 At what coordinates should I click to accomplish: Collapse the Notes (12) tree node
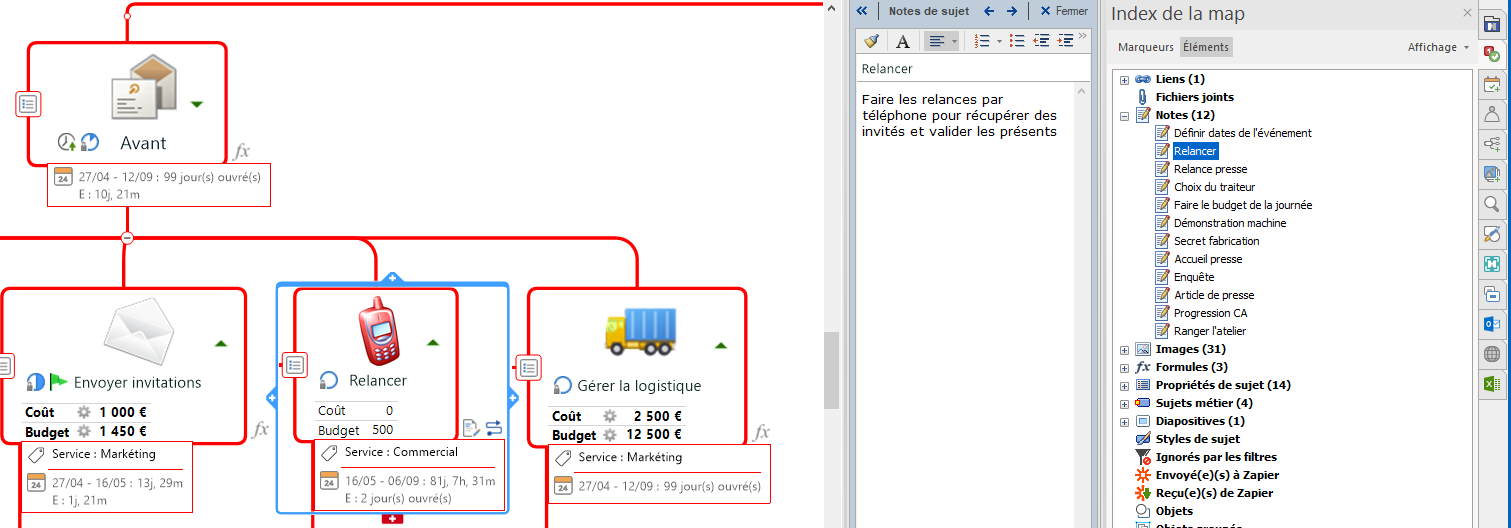[1125, 116]
